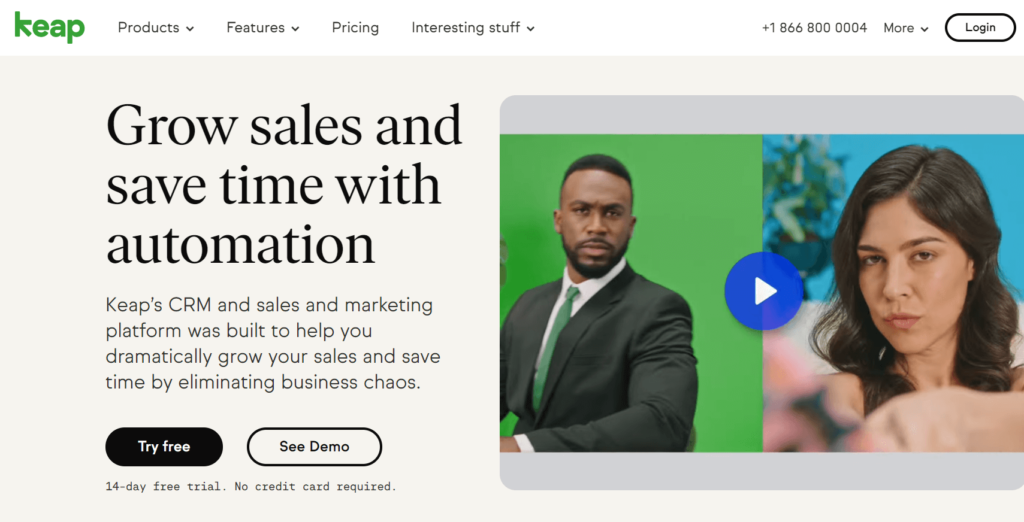
Task: Expand the chevron next to Features
Action: pyautogui.click(x=295, y=29)
